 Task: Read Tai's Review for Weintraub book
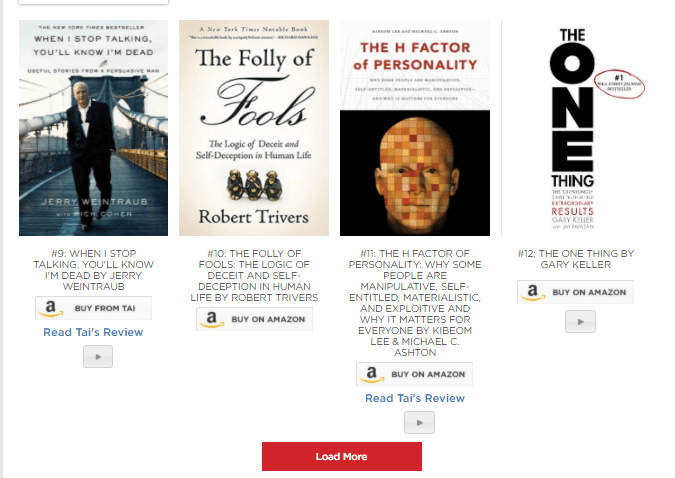click(x=93, y=332)
